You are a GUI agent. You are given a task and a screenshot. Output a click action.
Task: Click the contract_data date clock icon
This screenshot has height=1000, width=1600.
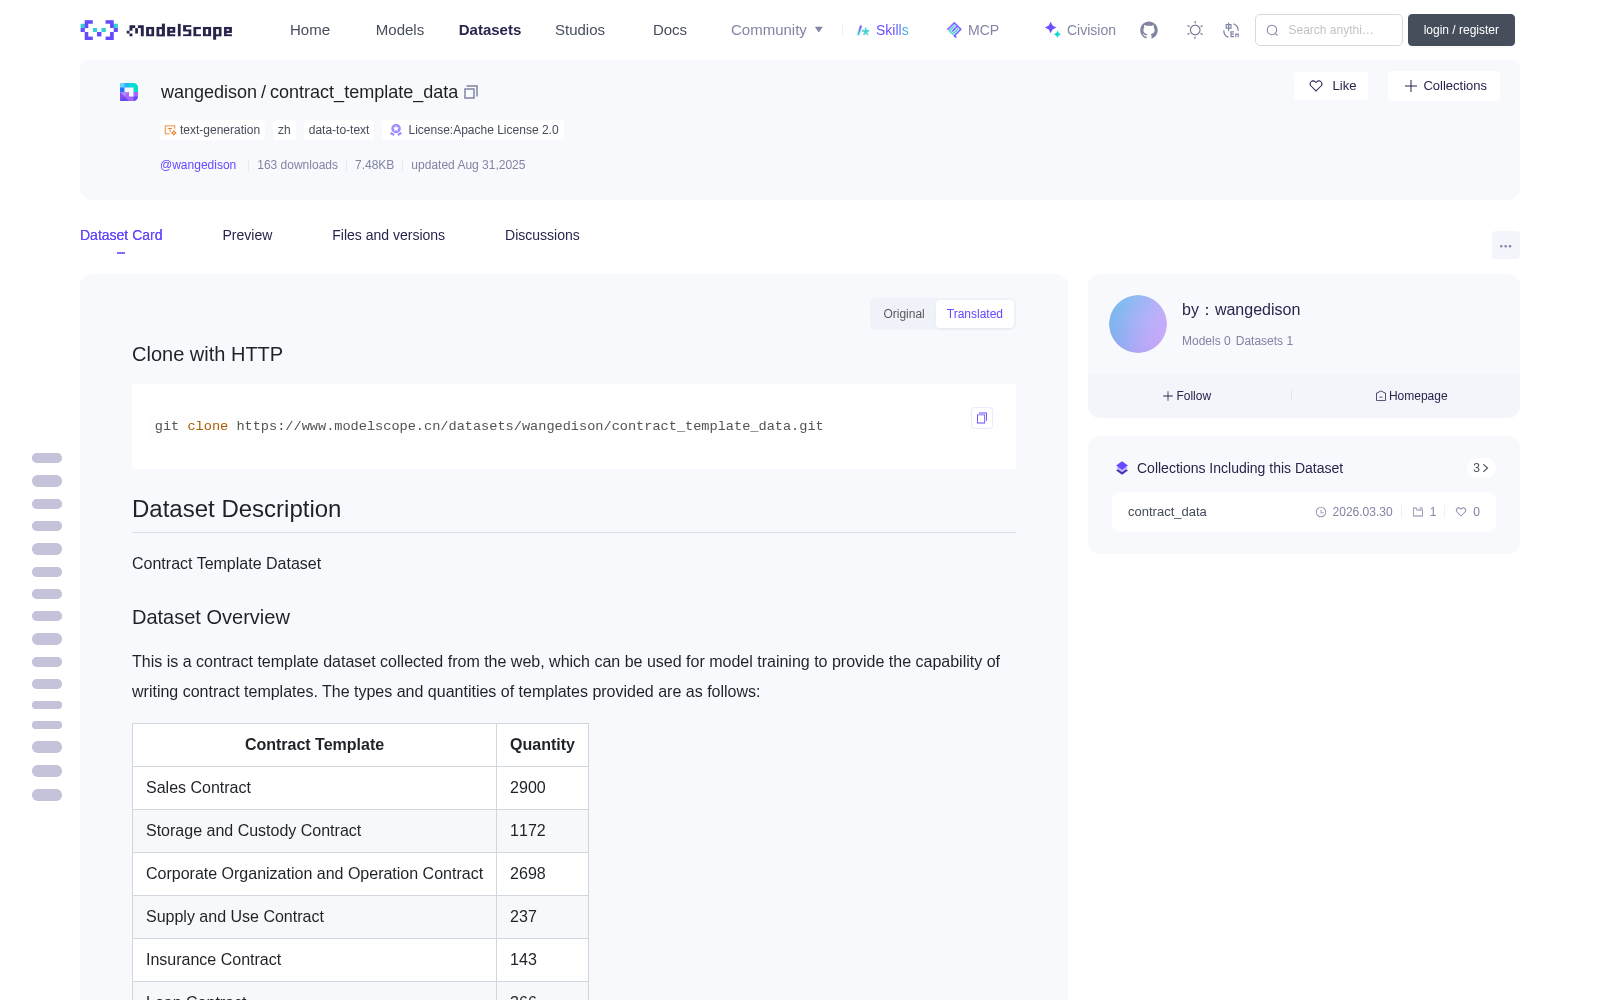[x=1321, y=512]
